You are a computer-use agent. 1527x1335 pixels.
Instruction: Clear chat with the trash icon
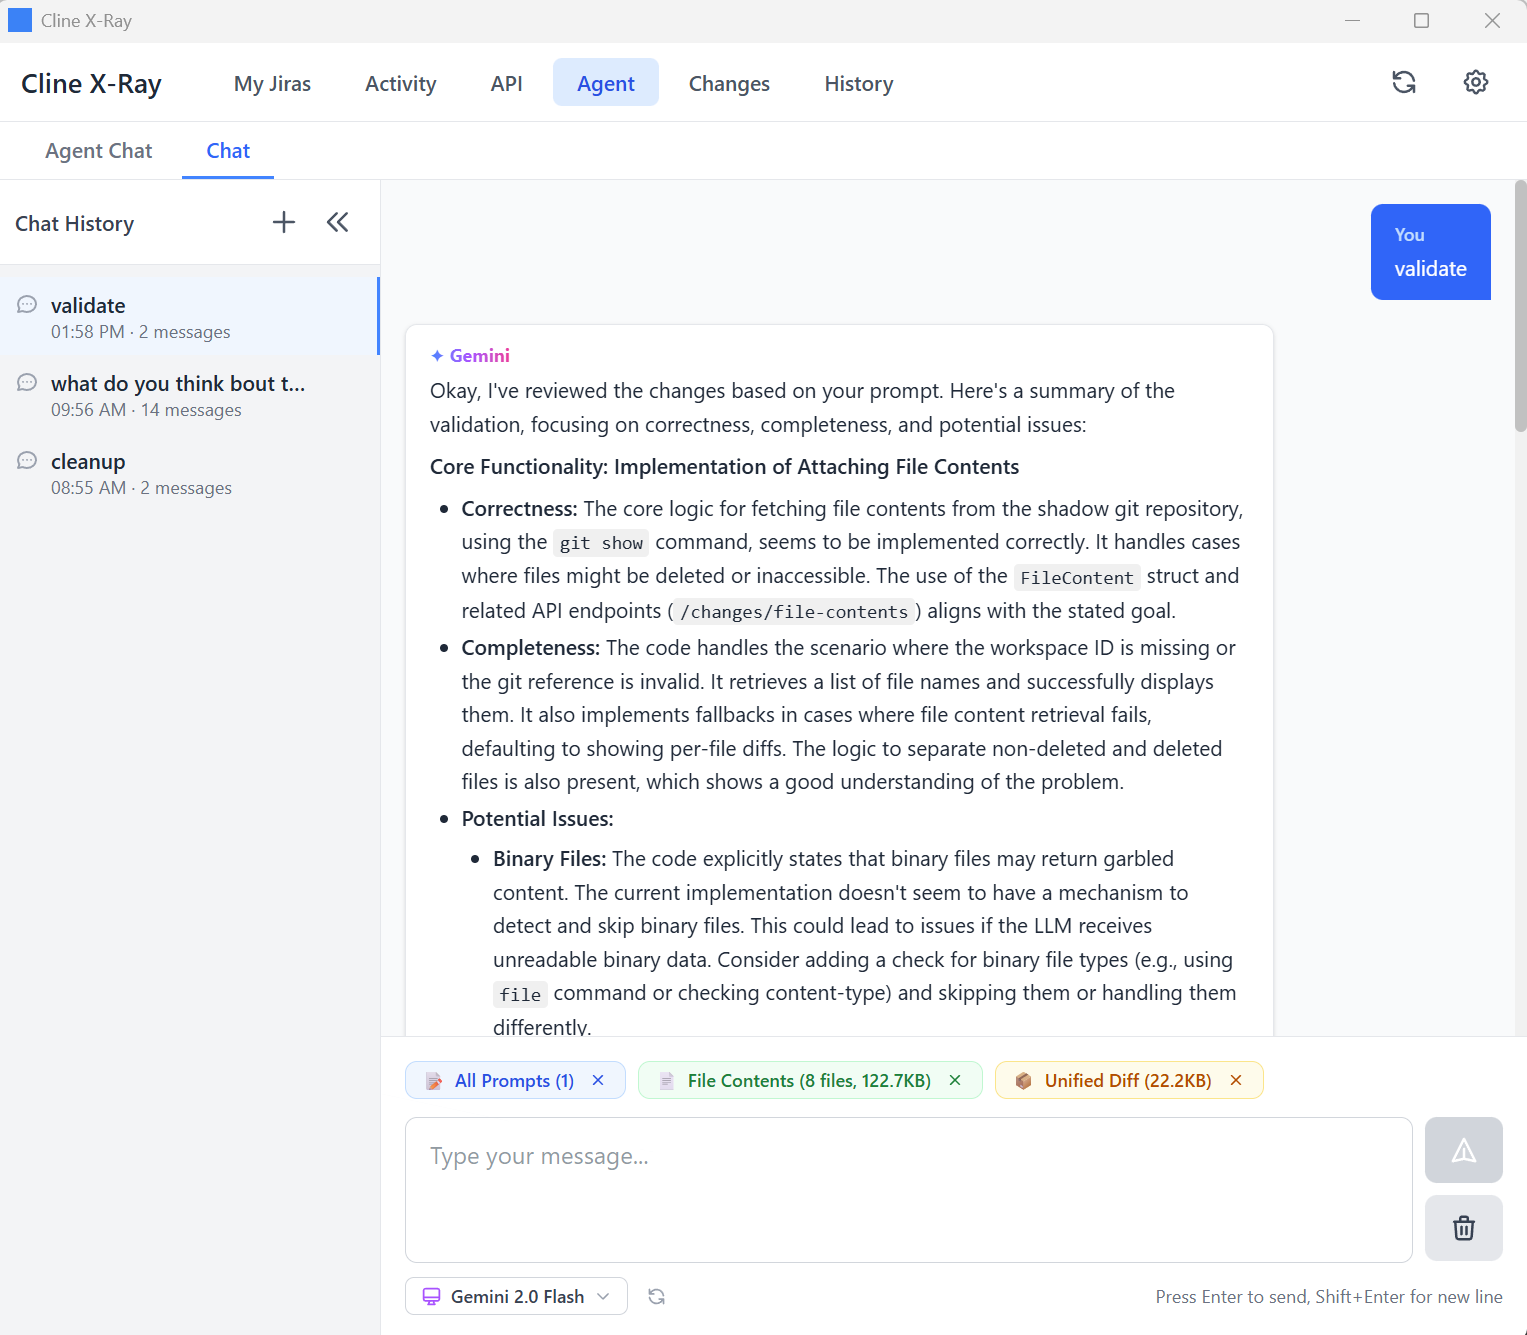click(x=1463, y=1228)
